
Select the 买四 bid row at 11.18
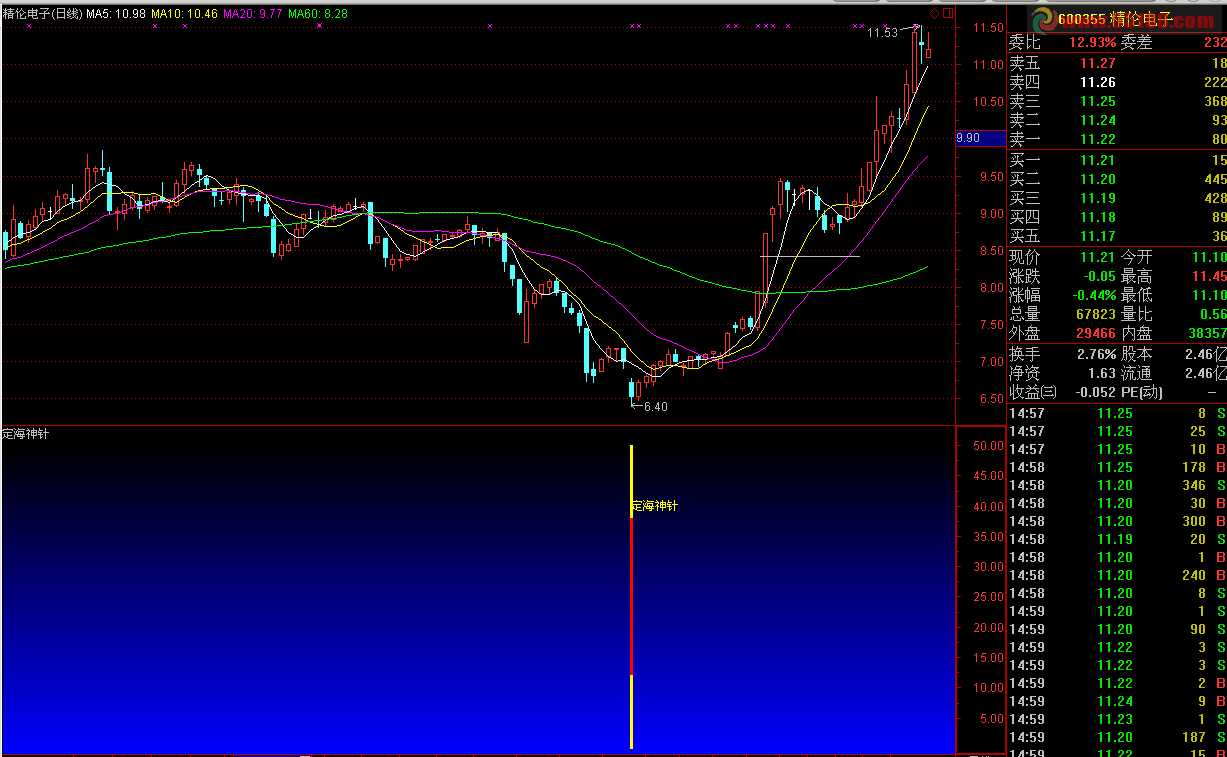1117,217
